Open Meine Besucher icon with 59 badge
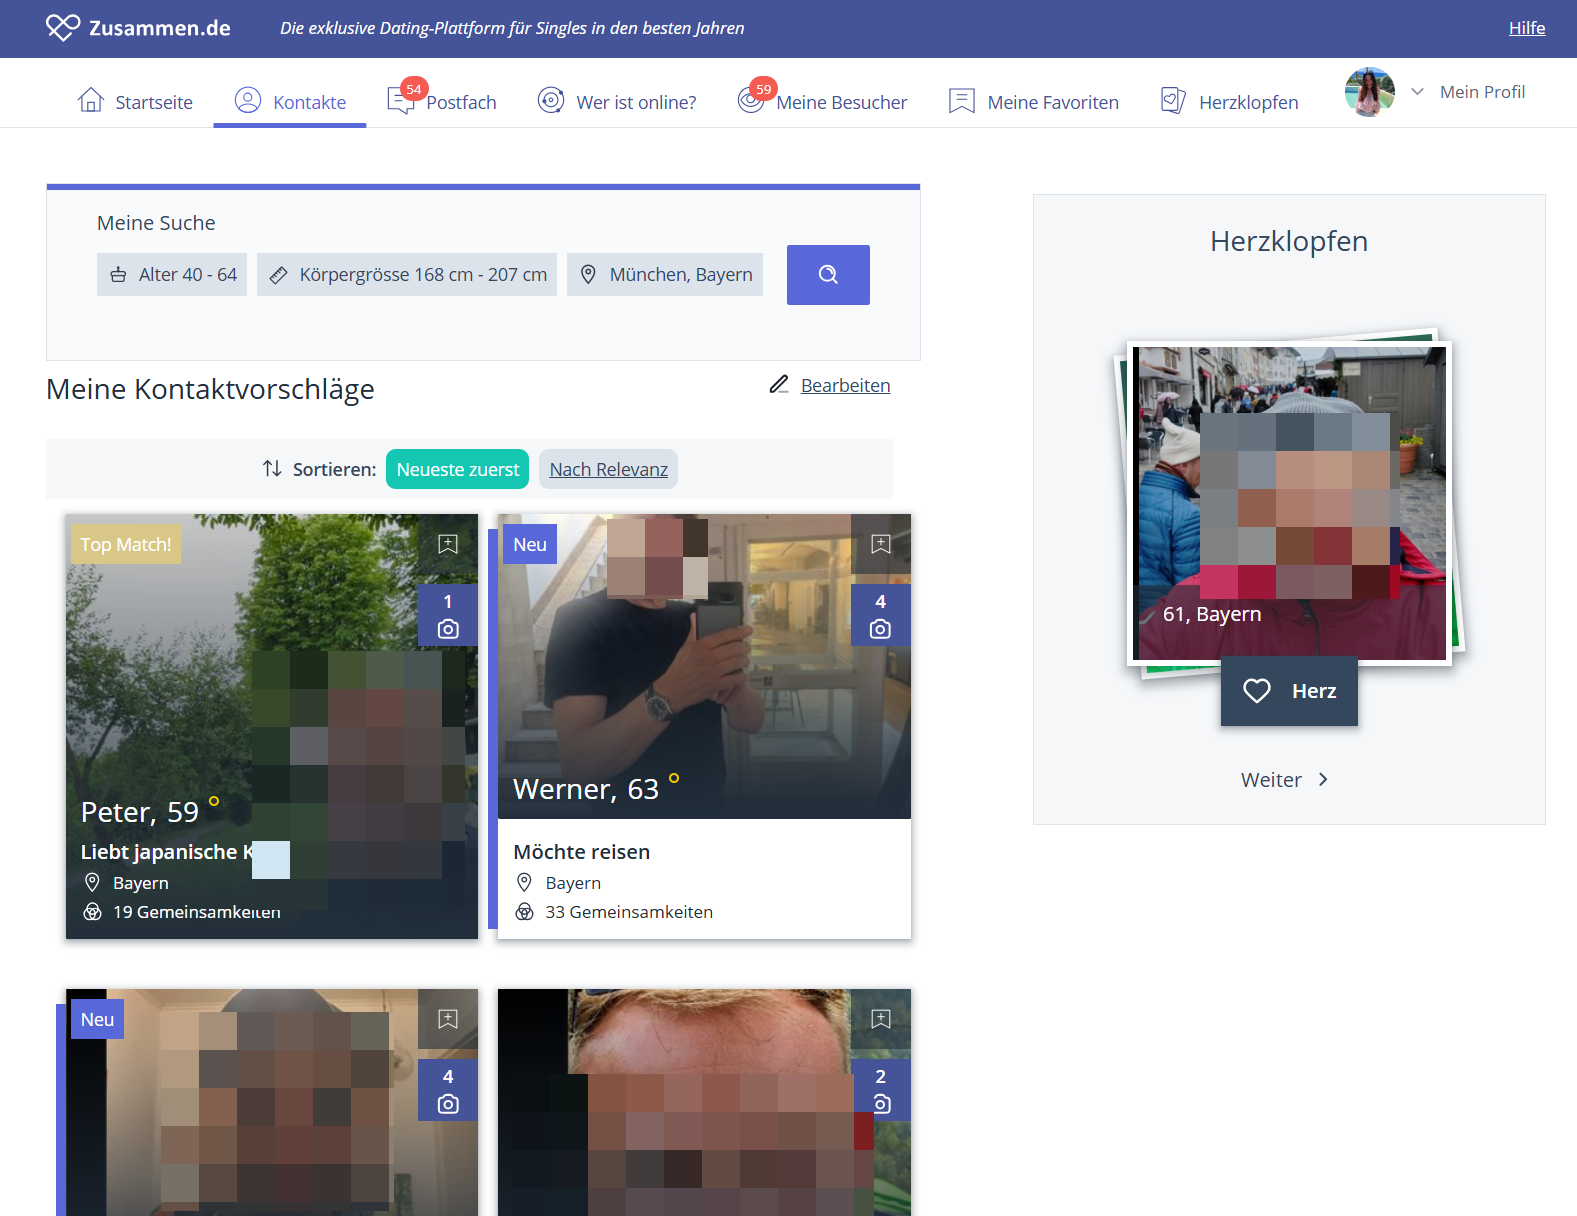 (750, 100)
